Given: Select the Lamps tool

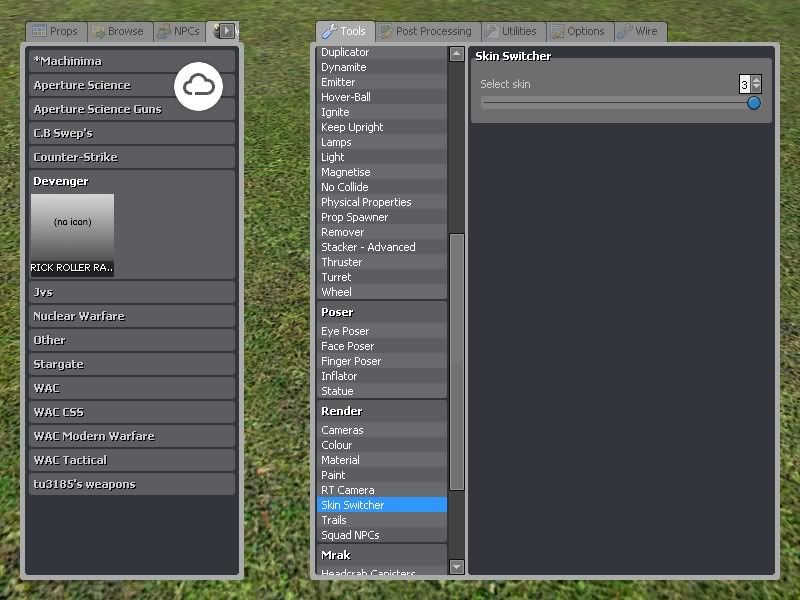Looking at the screenshot, I should coord(382,142).
